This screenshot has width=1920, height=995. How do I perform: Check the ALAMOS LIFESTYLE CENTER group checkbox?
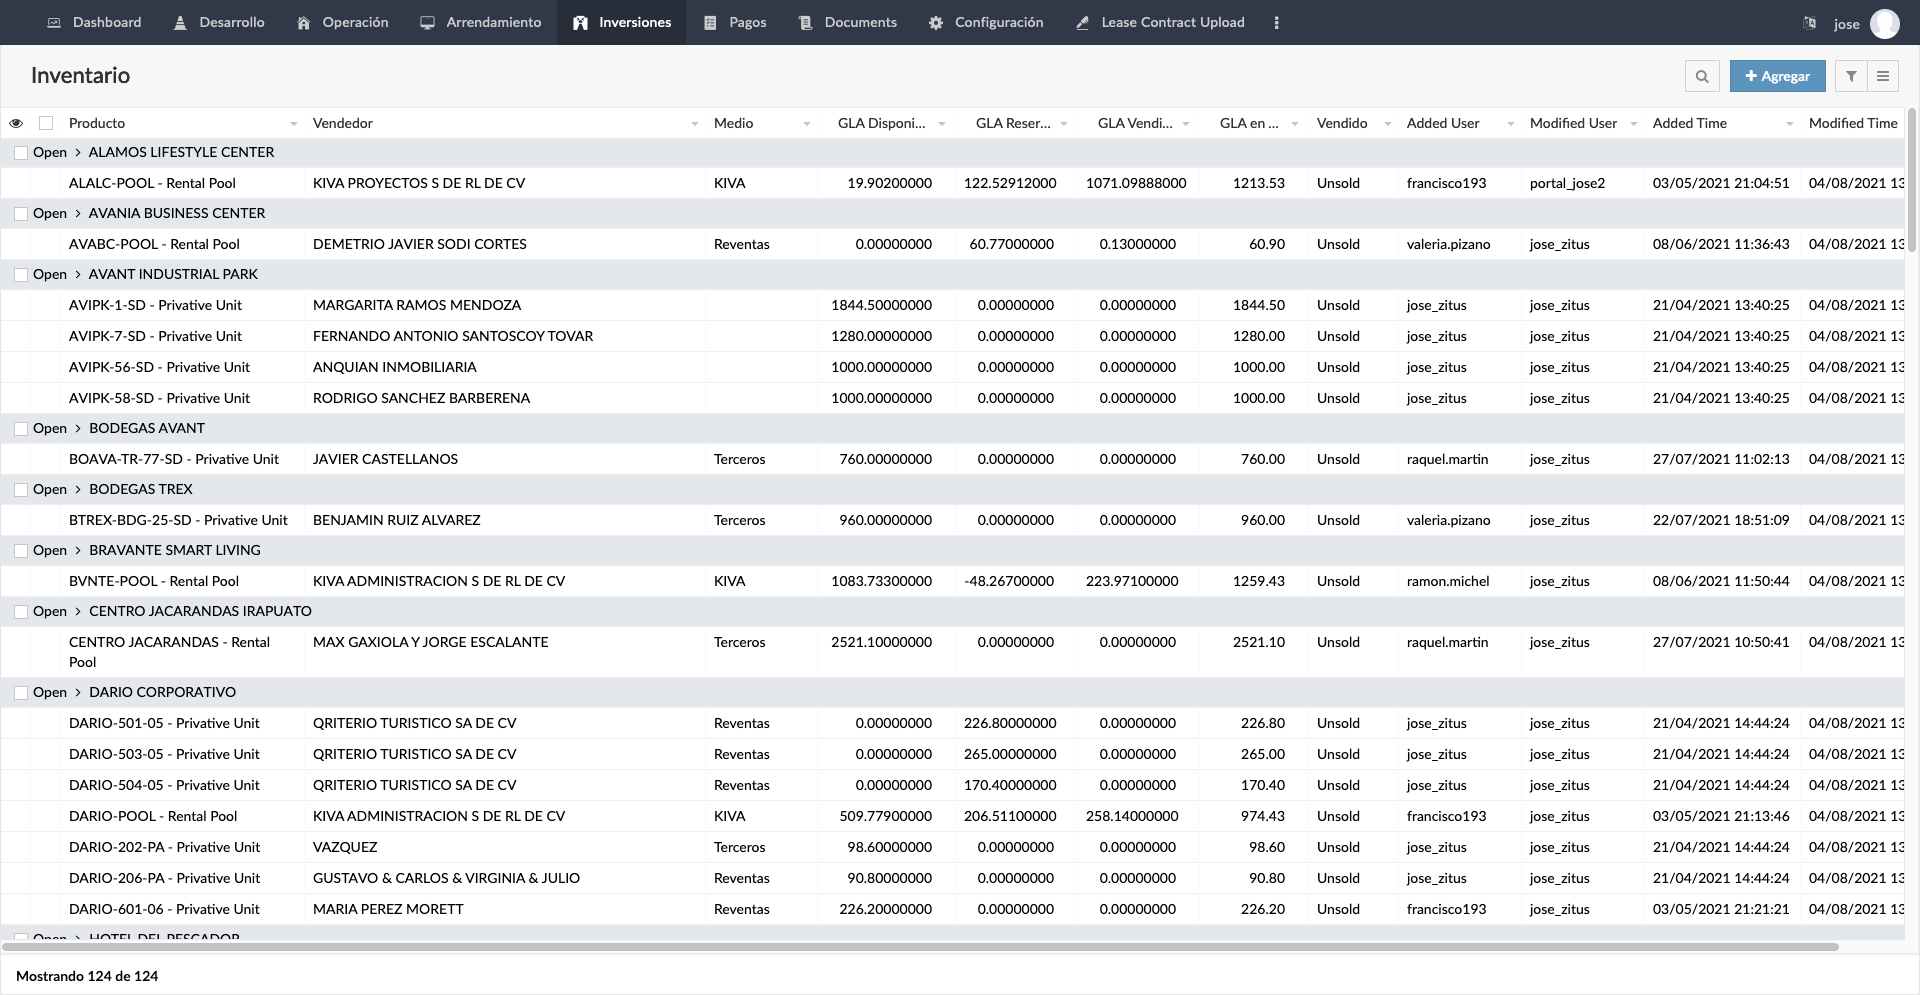pyautogui.click(x=21, y=153)
